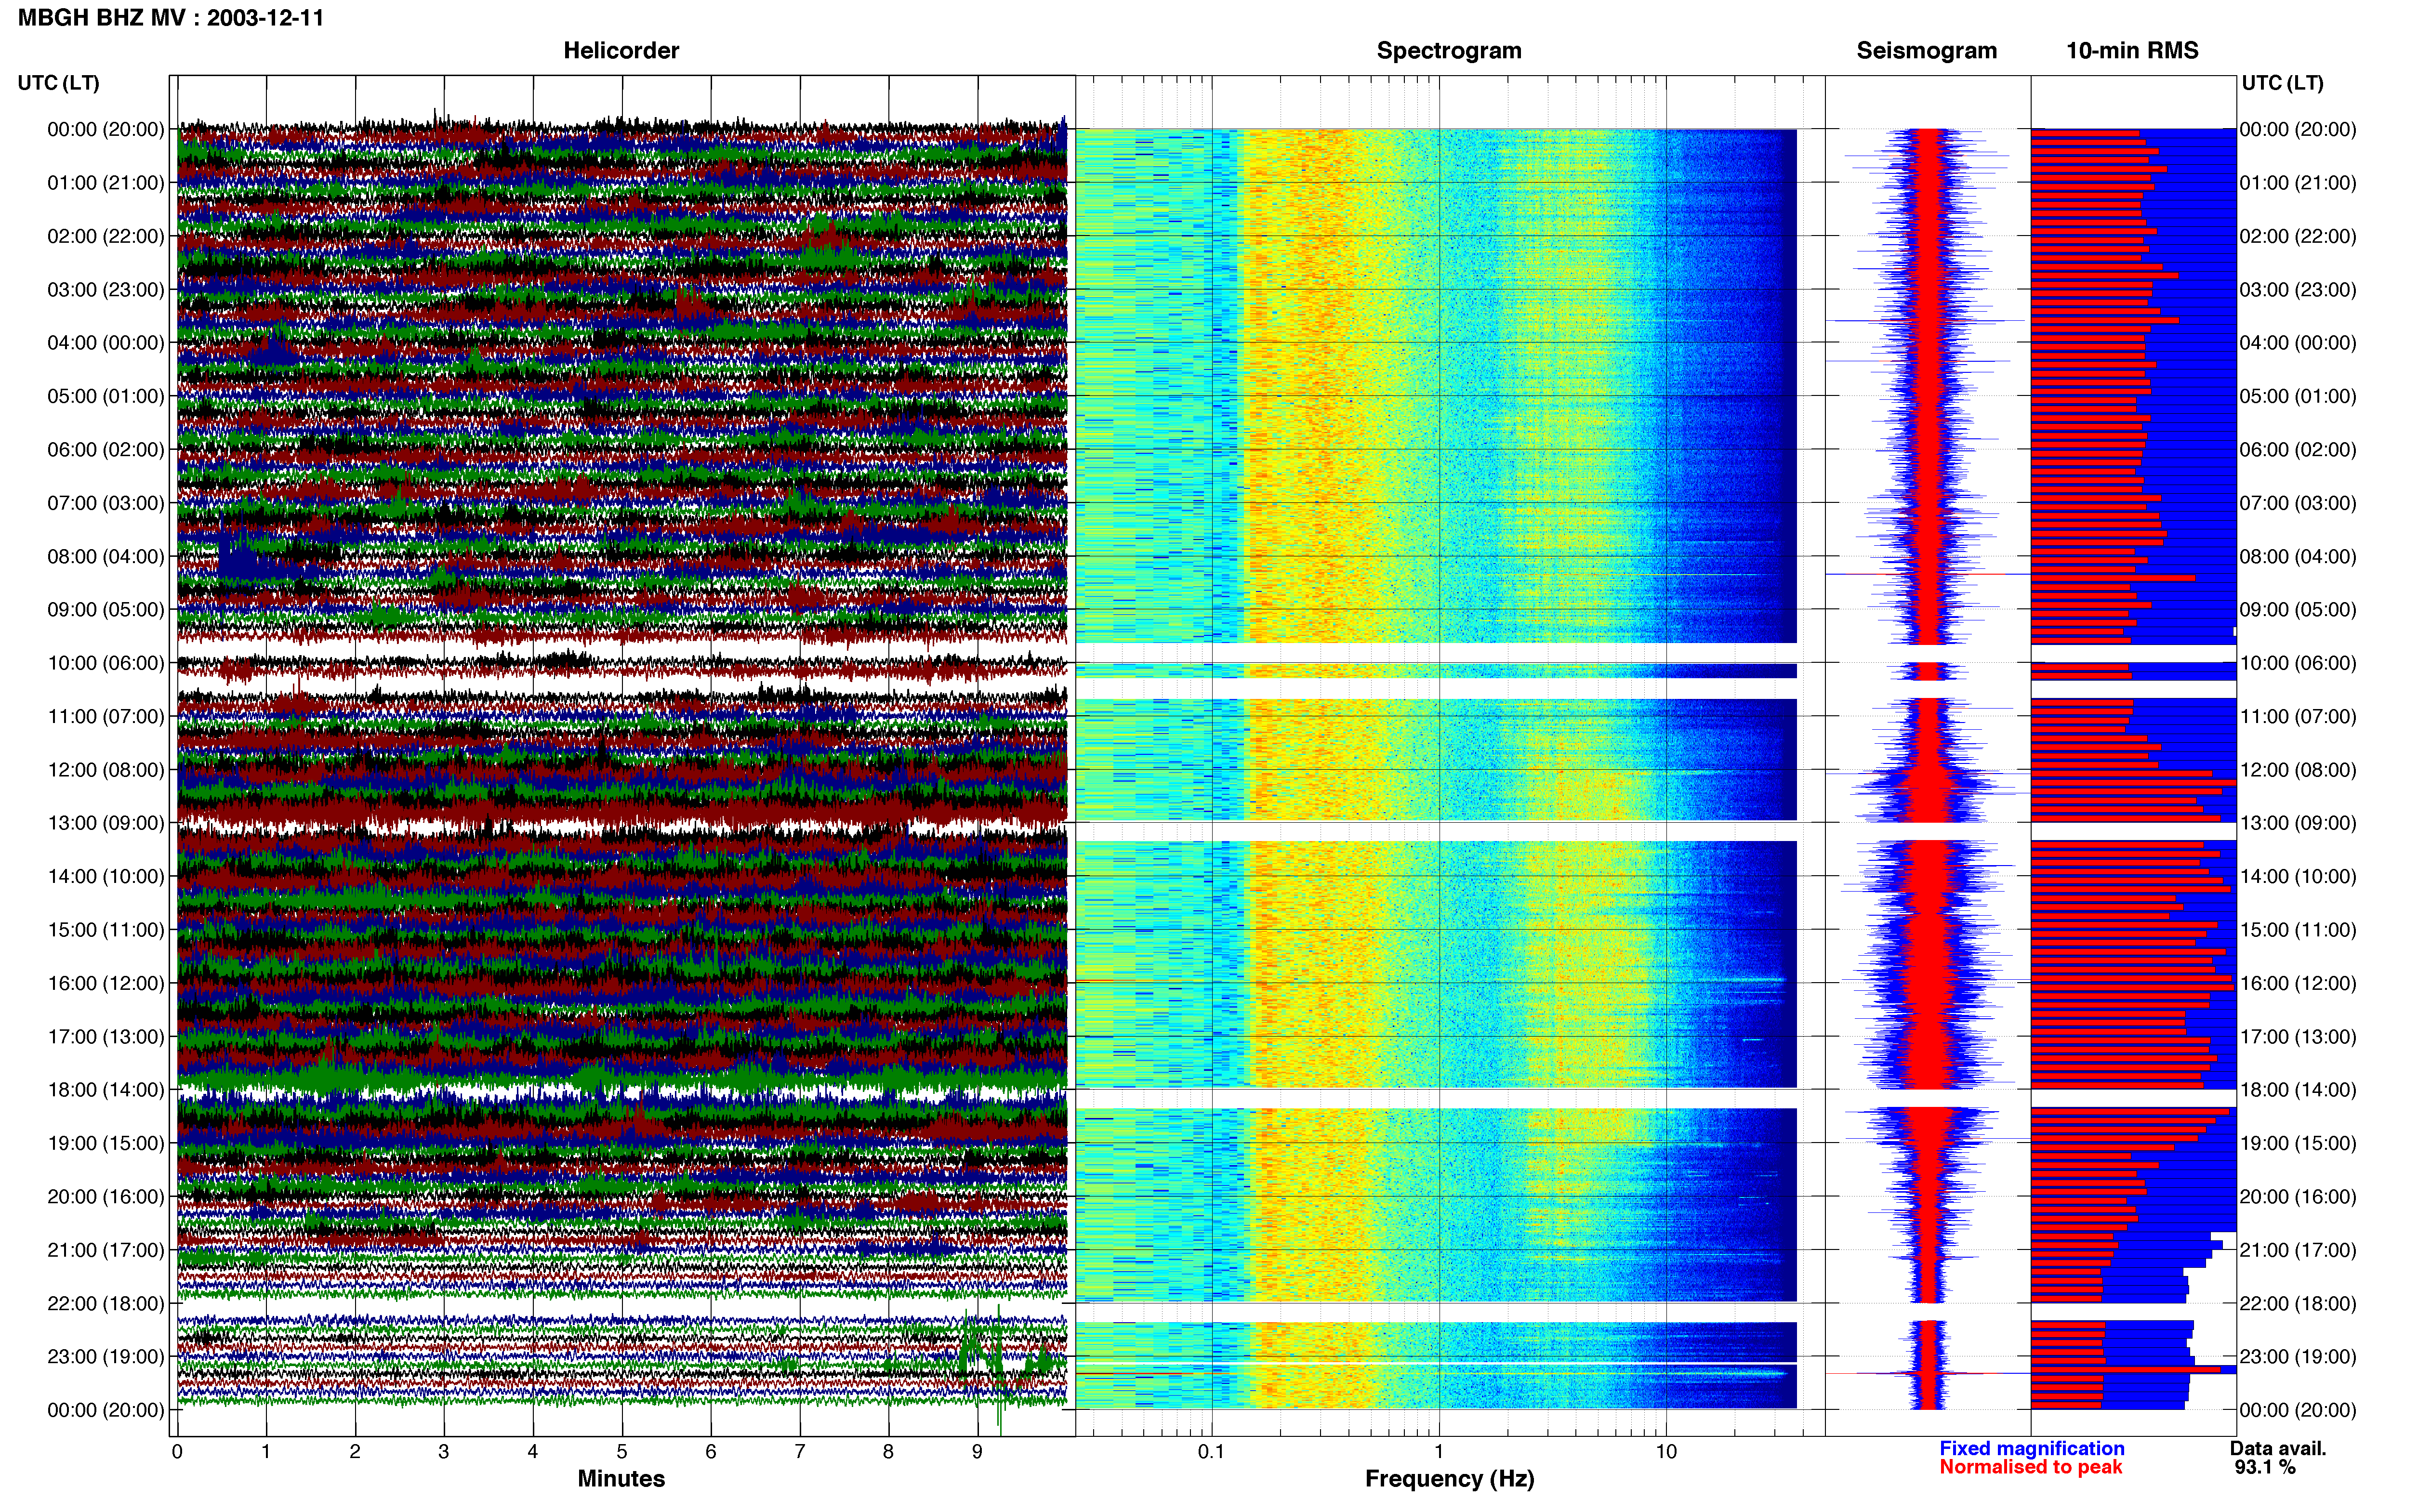Image resolution: width=2418 pixels, height=1512 pixels.
Task: Click the 'Minutes' x-axis label
Action: point(621,1478)
